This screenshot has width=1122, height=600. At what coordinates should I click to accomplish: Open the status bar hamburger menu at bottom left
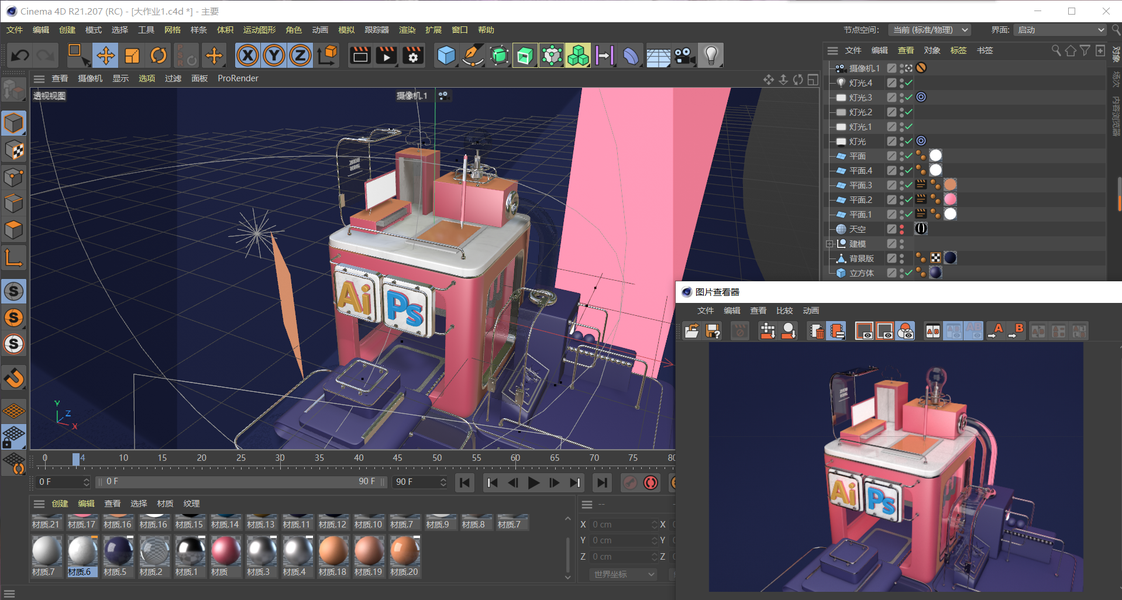(10, 593)
